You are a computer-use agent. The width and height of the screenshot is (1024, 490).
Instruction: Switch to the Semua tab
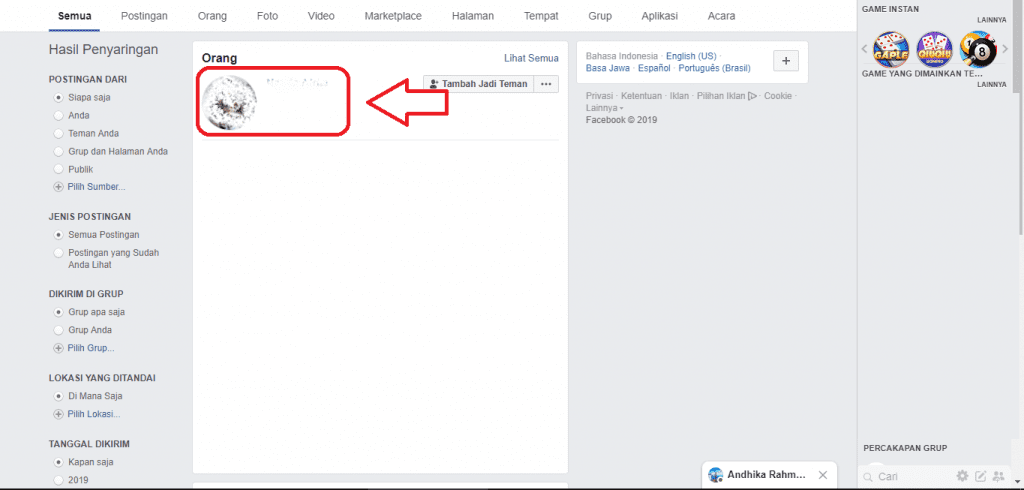click(x=74, y=16)
